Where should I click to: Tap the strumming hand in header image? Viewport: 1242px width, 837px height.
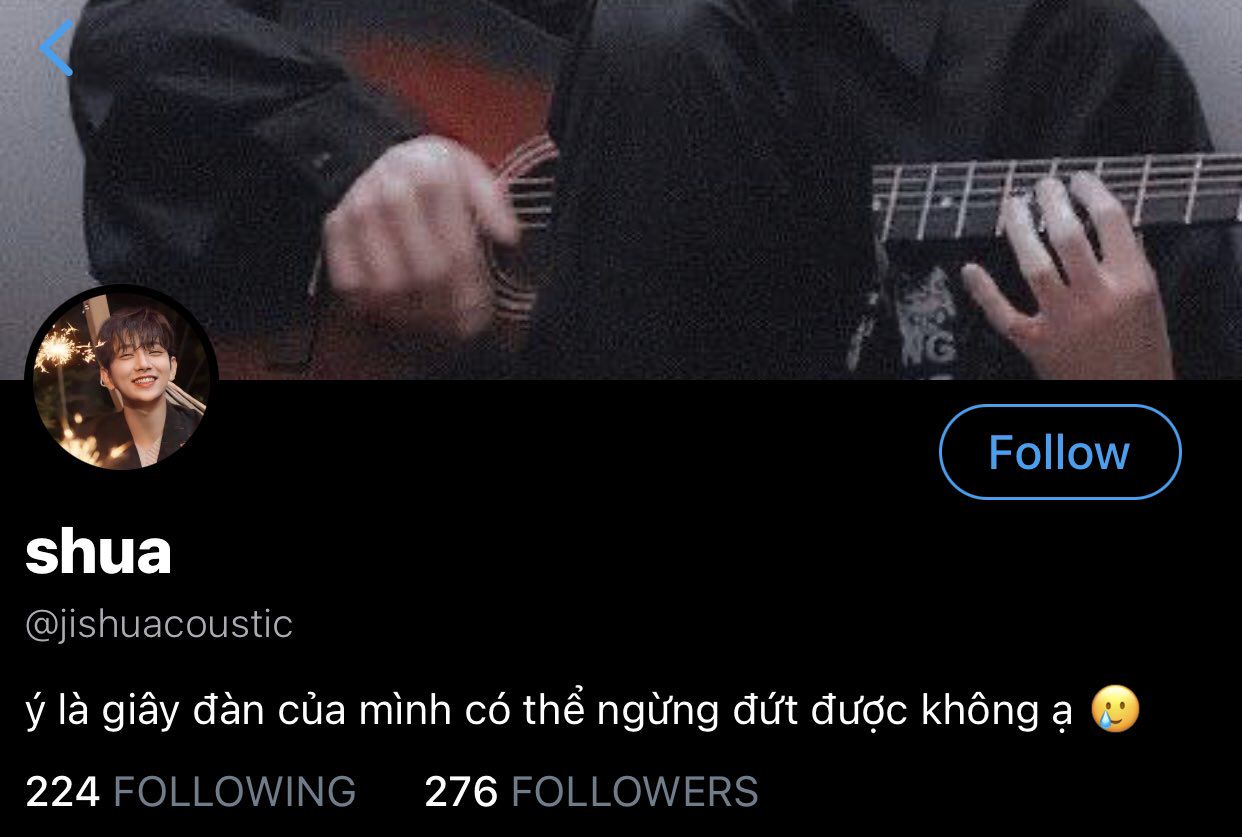[x=420, y=228]
